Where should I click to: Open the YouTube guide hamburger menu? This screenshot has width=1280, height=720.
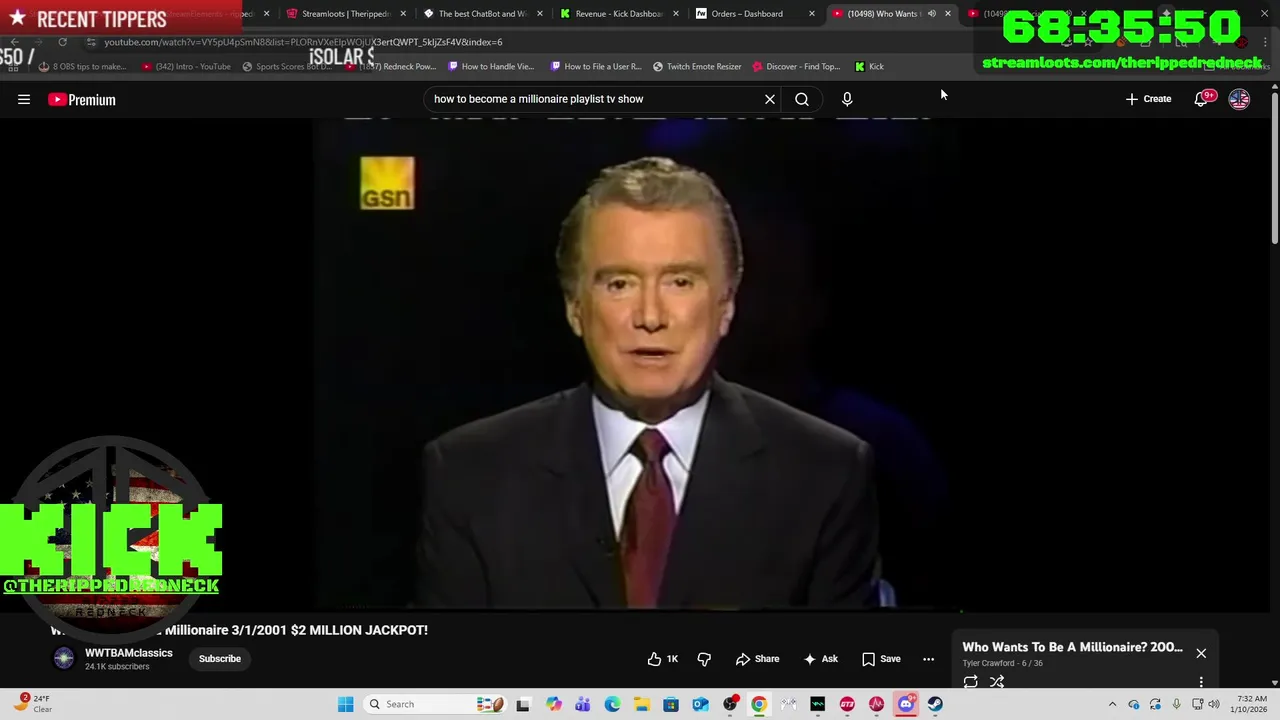click(24, 99)
